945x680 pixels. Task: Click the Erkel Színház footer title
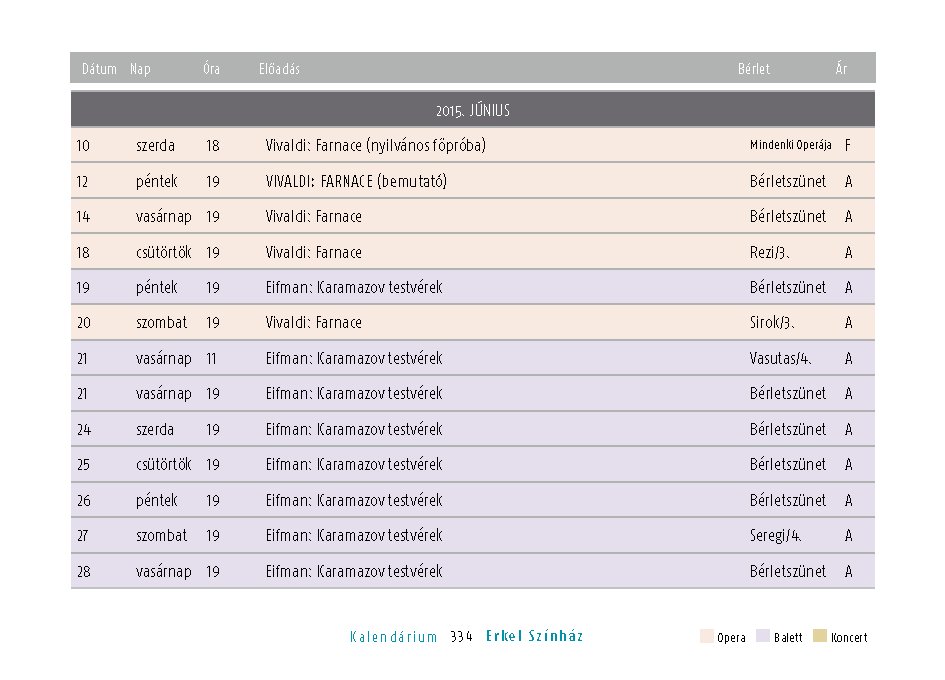(535, 636)
